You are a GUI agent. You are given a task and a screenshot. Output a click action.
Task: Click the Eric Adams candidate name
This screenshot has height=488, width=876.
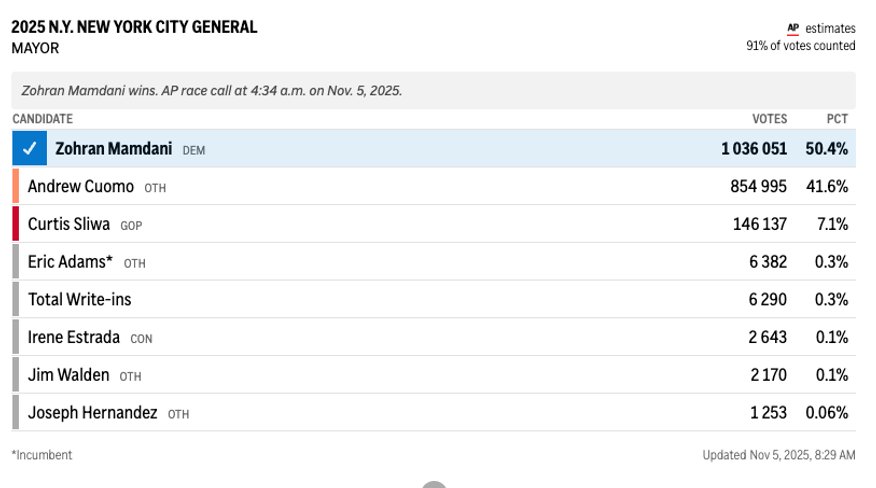pyautogui.click(x=70, y=262)
